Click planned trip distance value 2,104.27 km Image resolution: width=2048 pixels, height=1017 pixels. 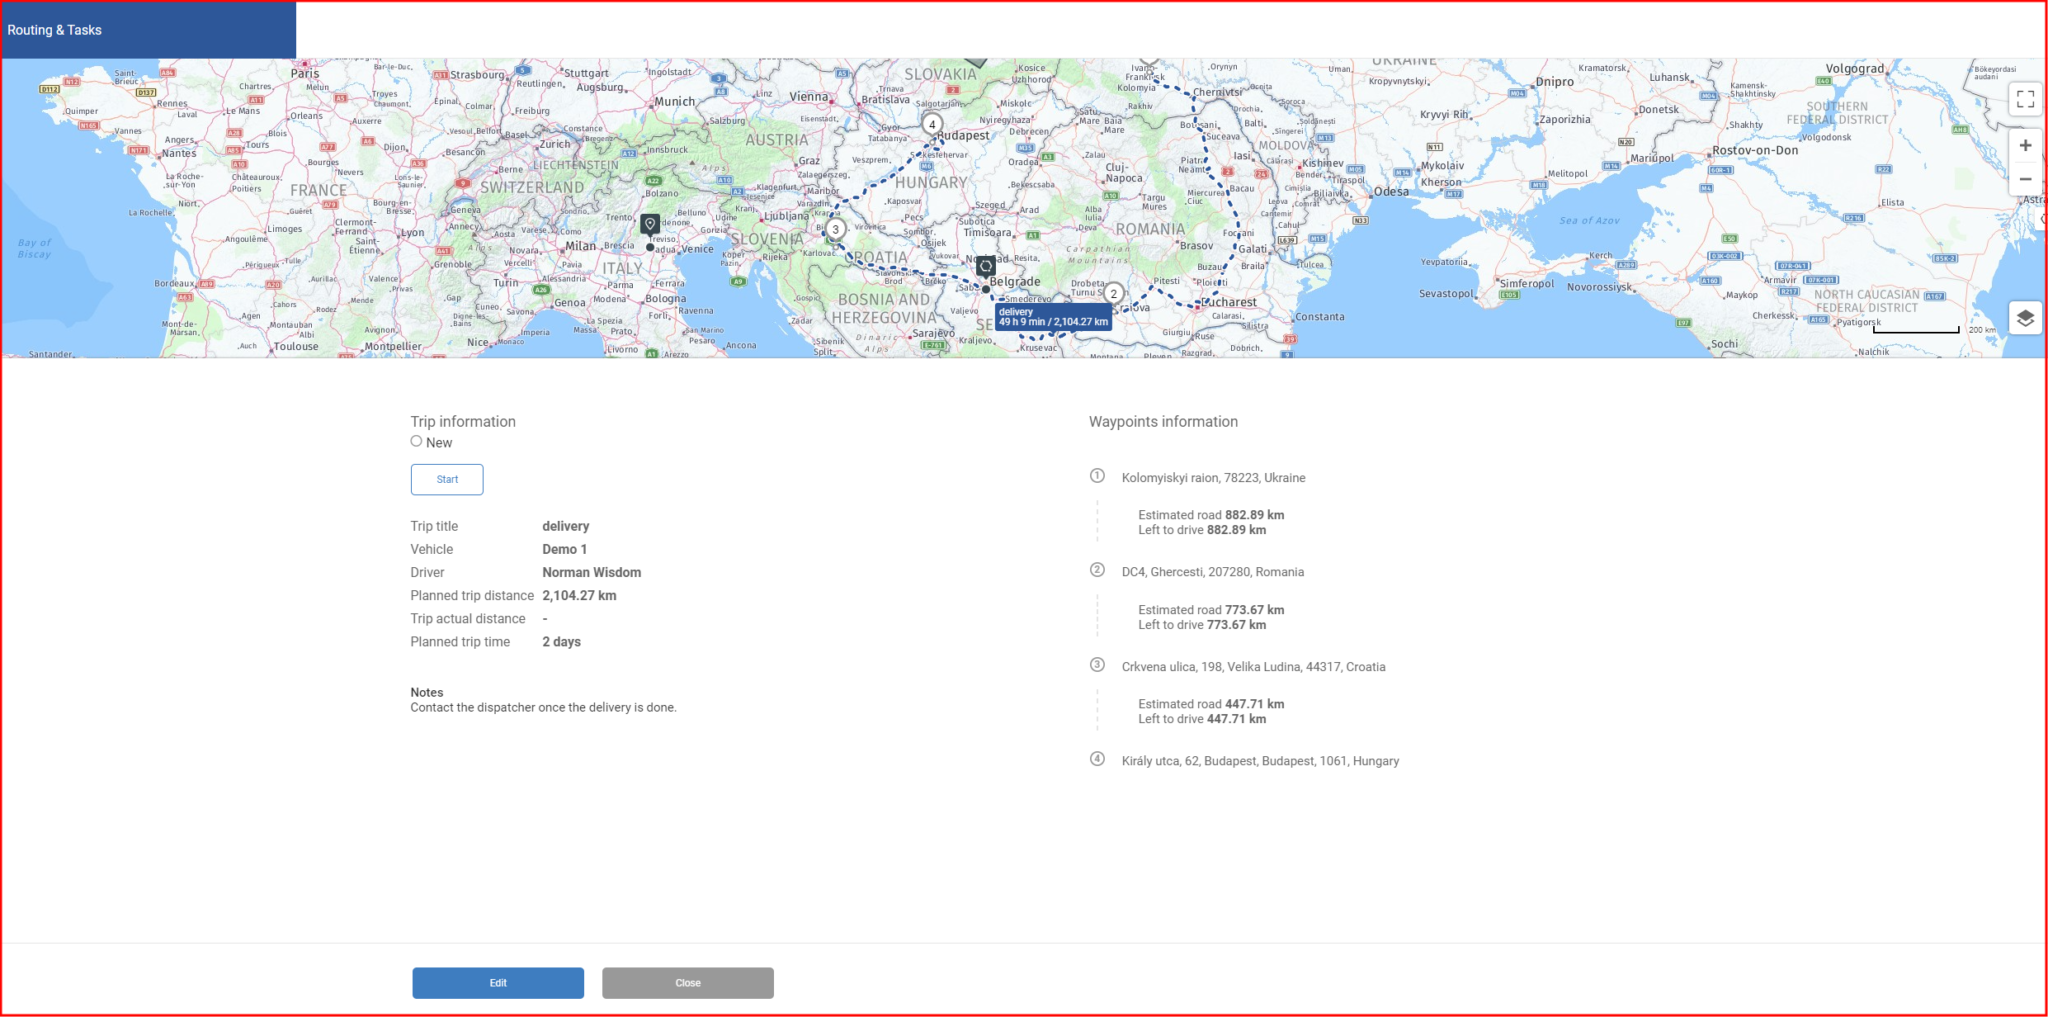(579, 595)
